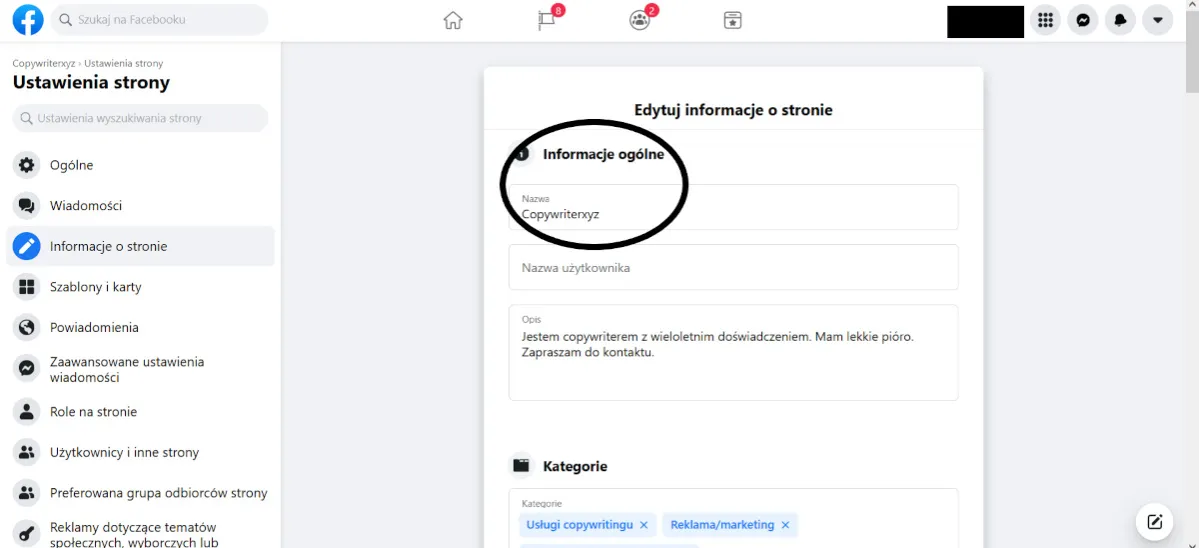Open Szablony i karty settings
This screenshot has width=1199, height=548.
[95, 287]
